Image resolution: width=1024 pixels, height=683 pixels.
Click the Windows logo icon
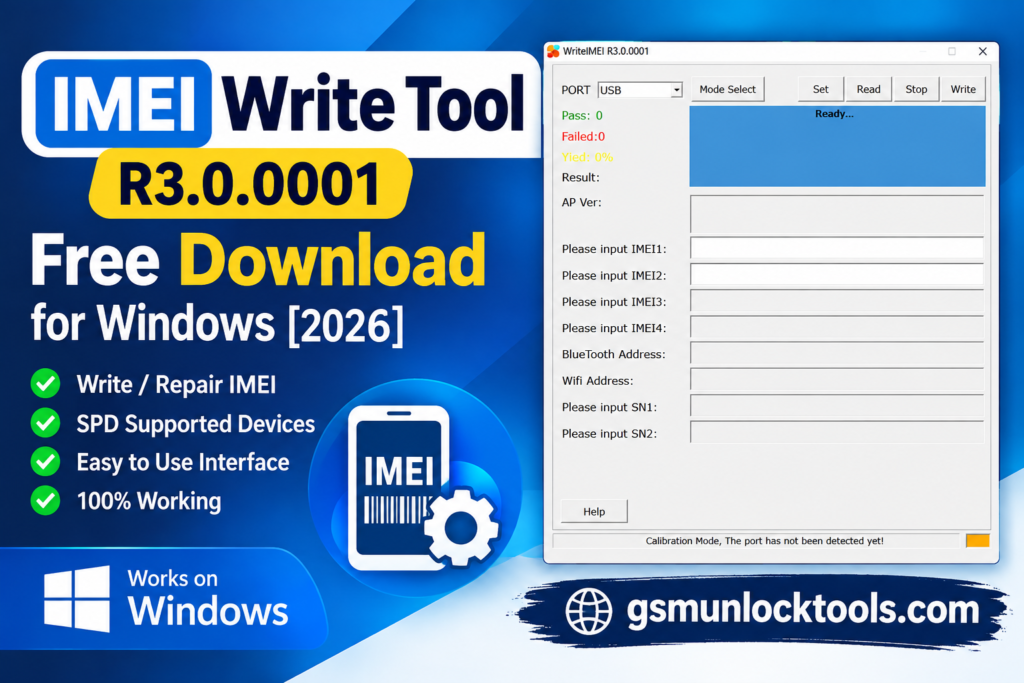click(77, 599)
